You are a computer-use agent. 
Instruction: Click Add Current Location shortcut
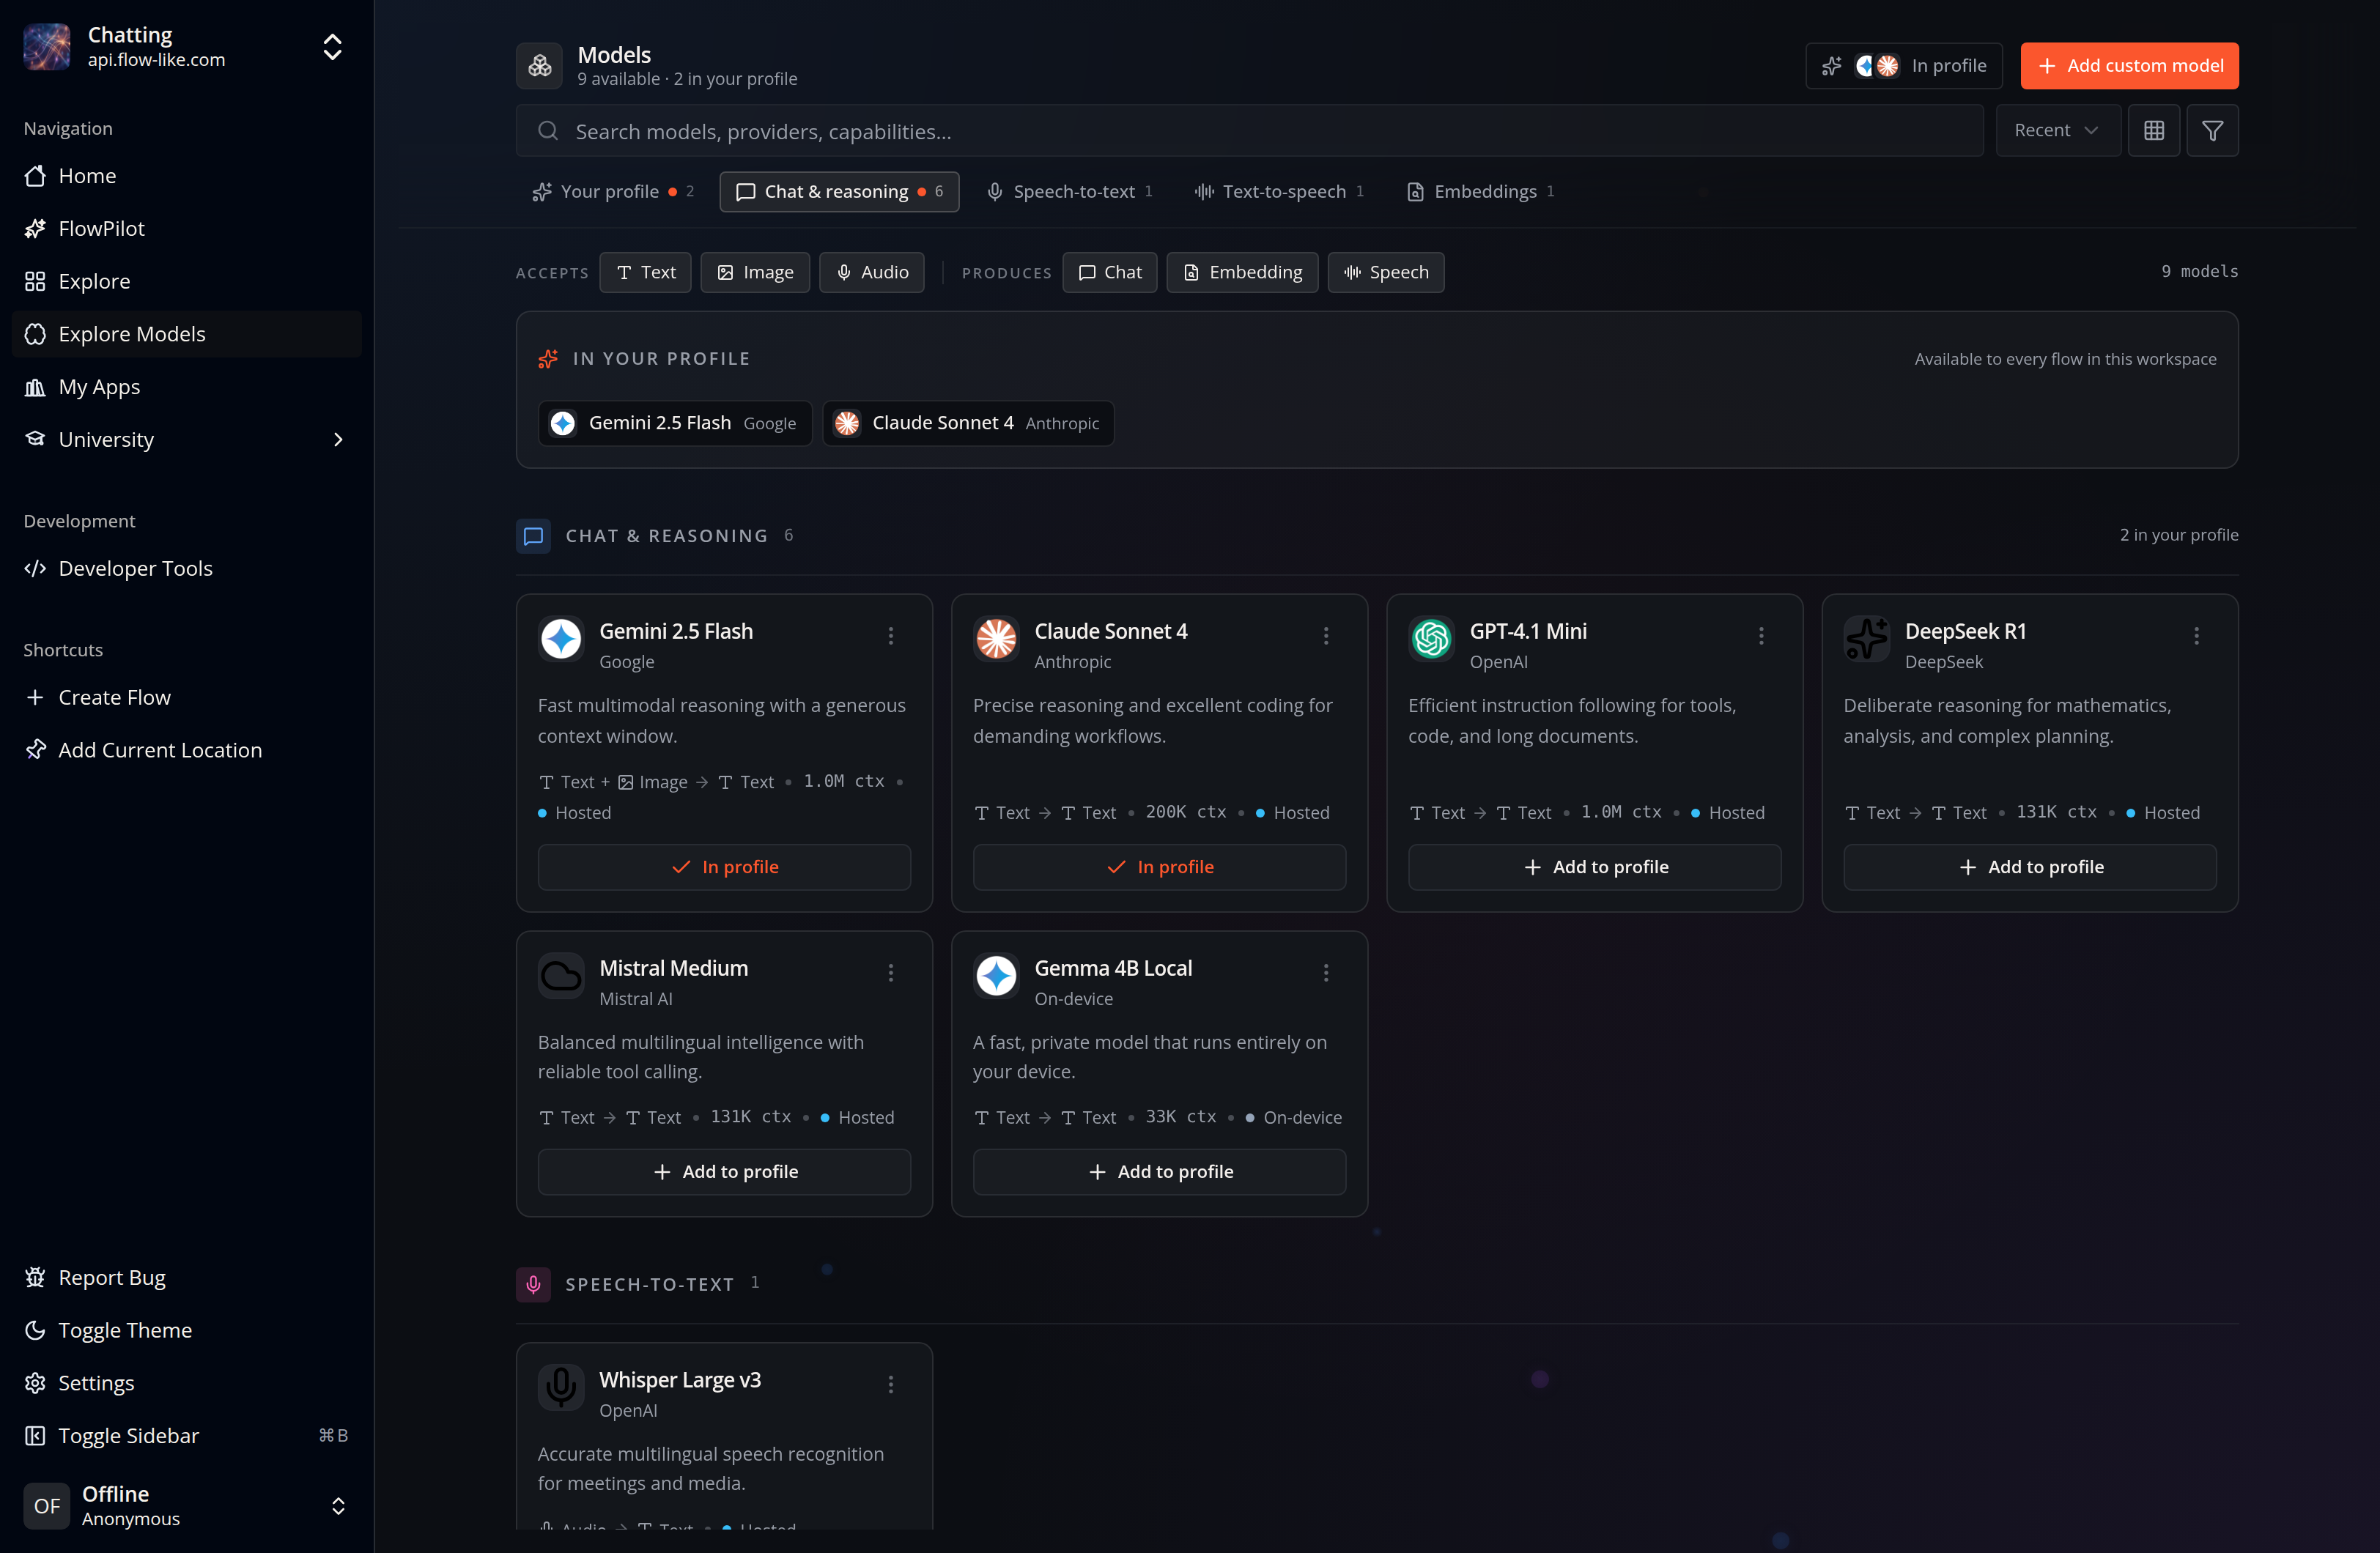[187, 750]
